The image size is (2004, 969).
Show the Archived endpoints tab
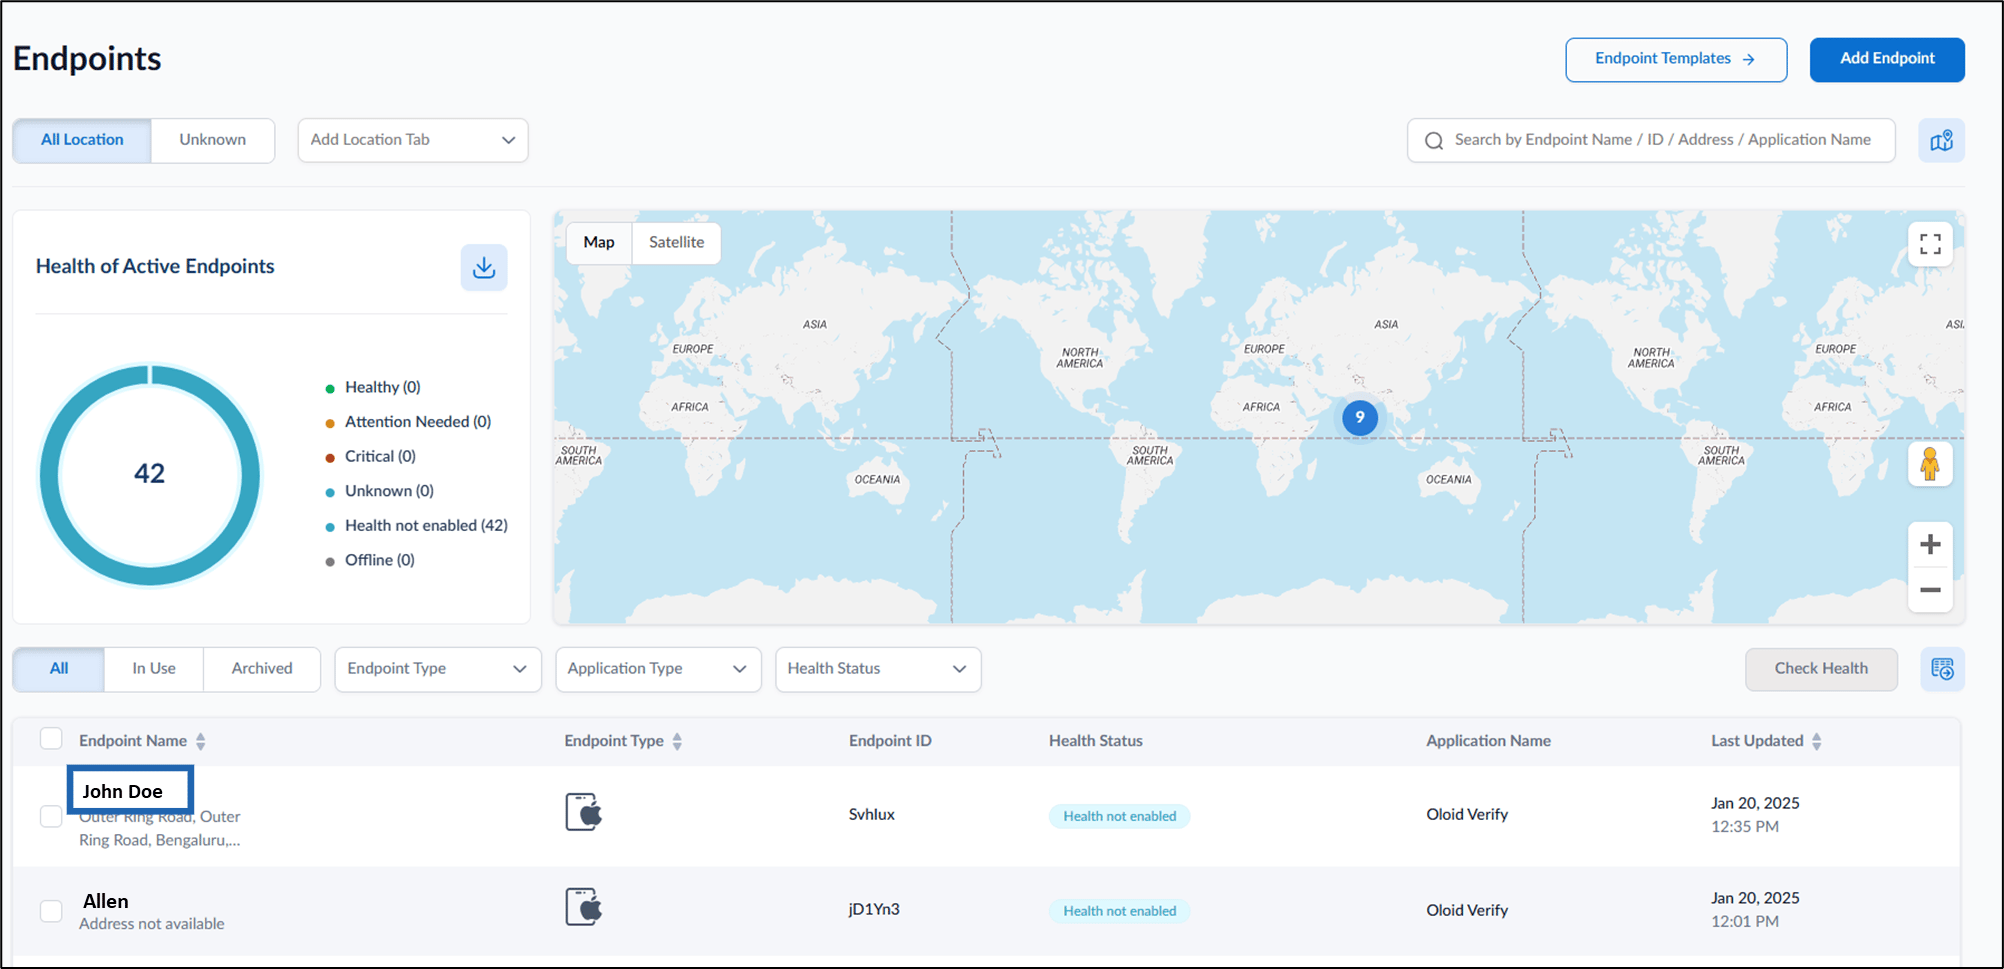coord(262,669)
